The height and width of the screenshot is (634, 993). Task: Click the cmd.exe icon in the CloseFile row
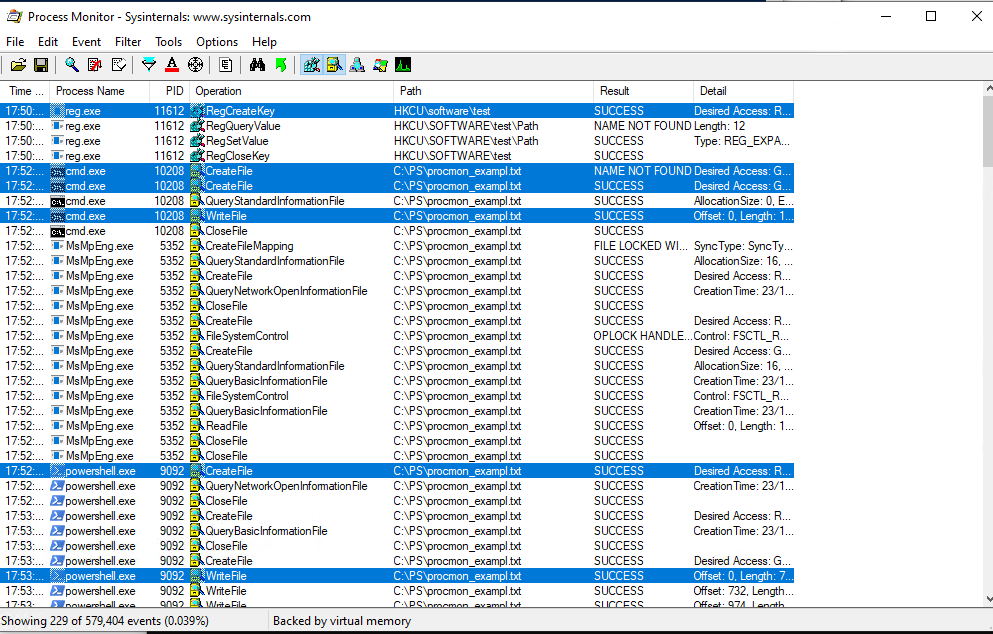coord(58,231)
